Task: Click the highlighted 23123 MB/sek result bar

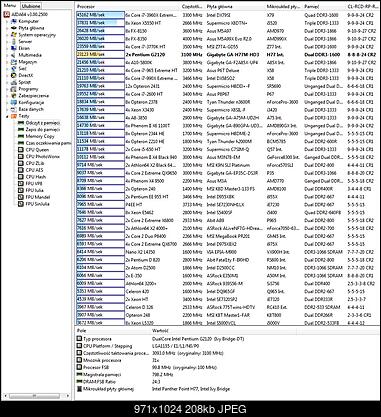Action: (100, 54)
